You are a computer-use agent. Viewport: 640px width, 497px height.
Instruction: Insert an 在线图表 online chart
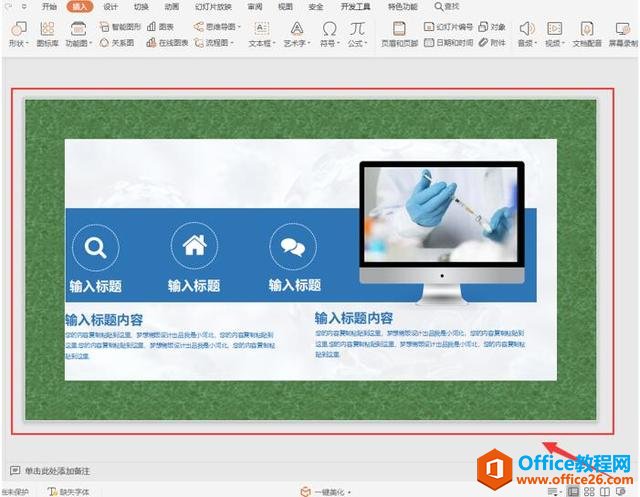(x=167, y=43)
